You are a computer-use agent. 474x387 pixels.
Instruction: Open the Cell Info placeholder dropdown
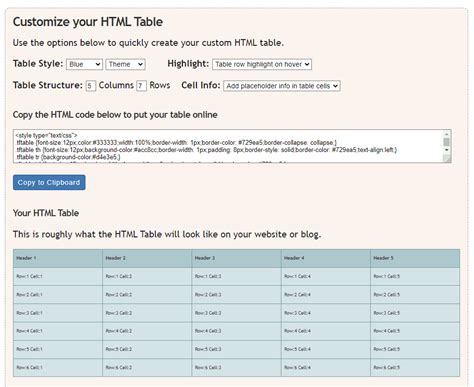(x=282, y=86)
